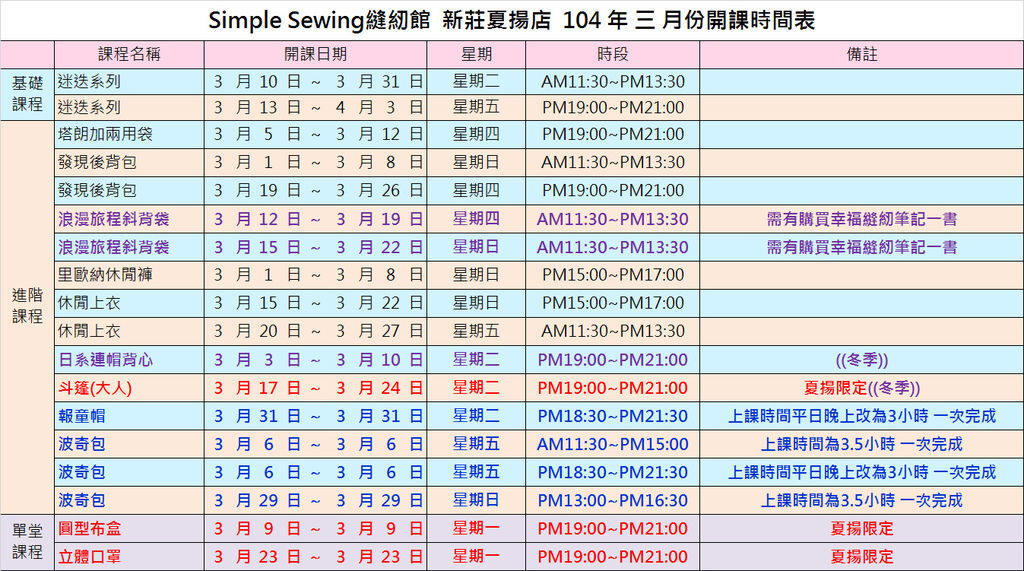Click '波奇包' in the 3月29日 row
Viewport: 1024px width, 571px height.
point(81,500)
